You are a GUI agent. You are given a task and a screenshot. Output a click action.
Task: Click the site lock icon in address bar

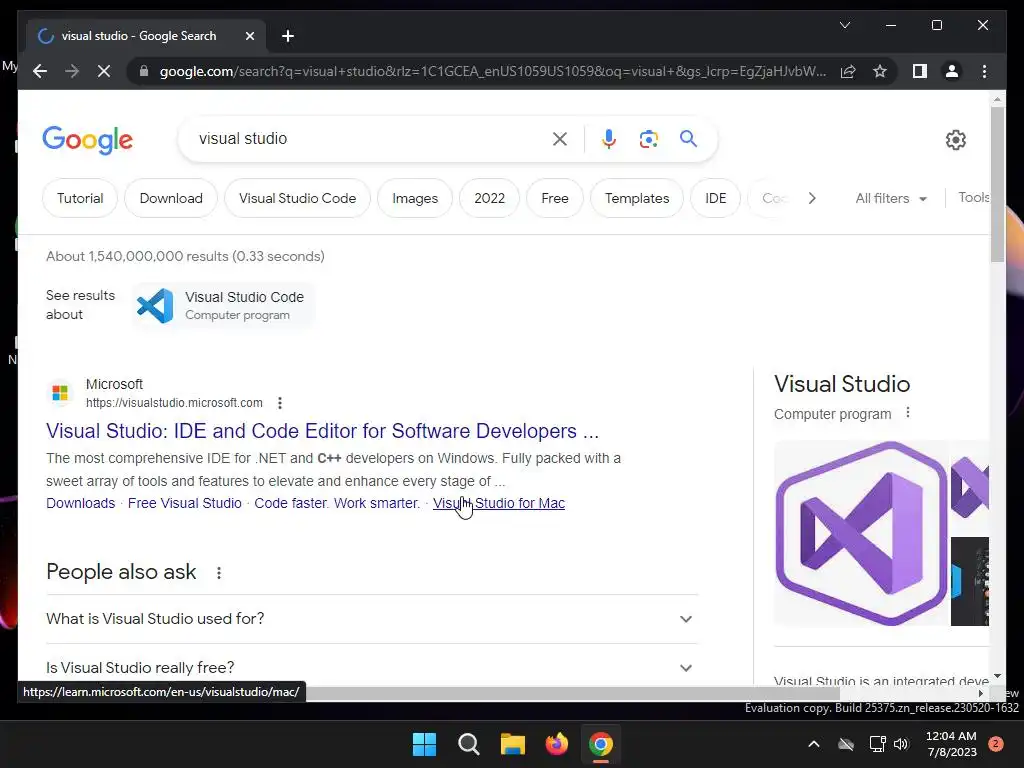click(x=144, y=71)
